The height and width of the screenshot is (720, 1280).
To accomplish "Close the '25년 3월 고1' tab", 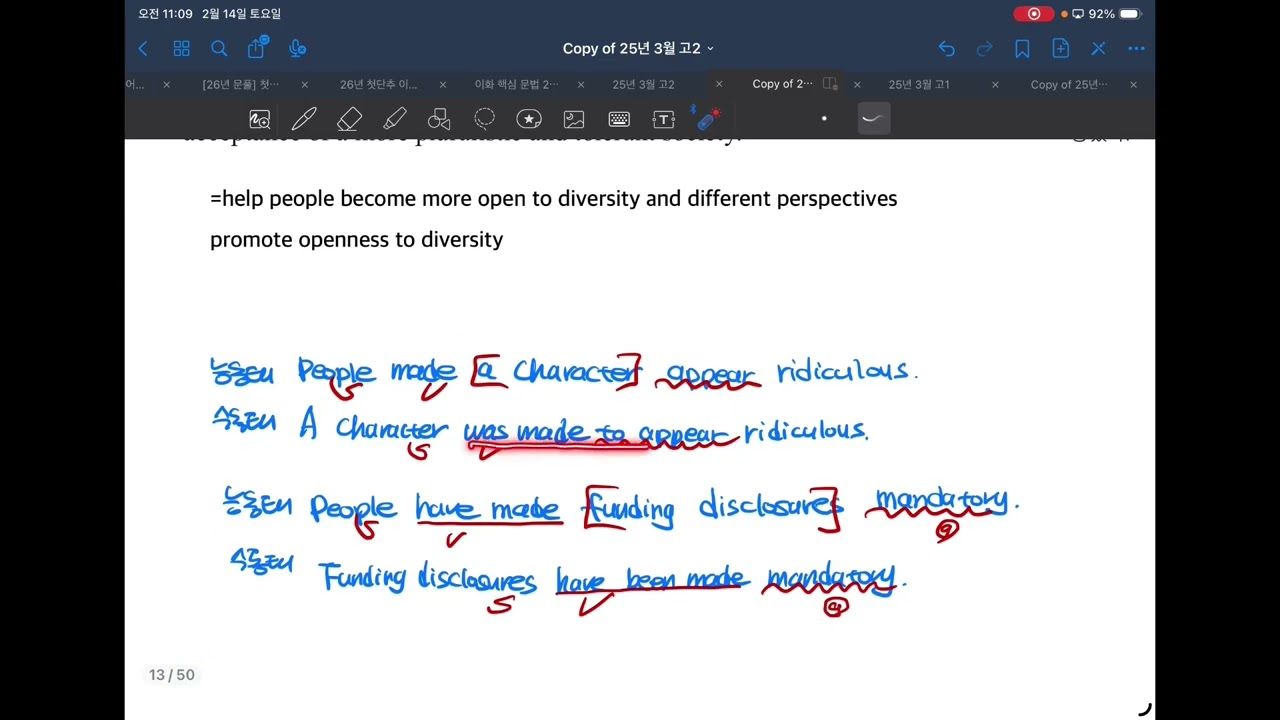I will (x=995, y=85).
